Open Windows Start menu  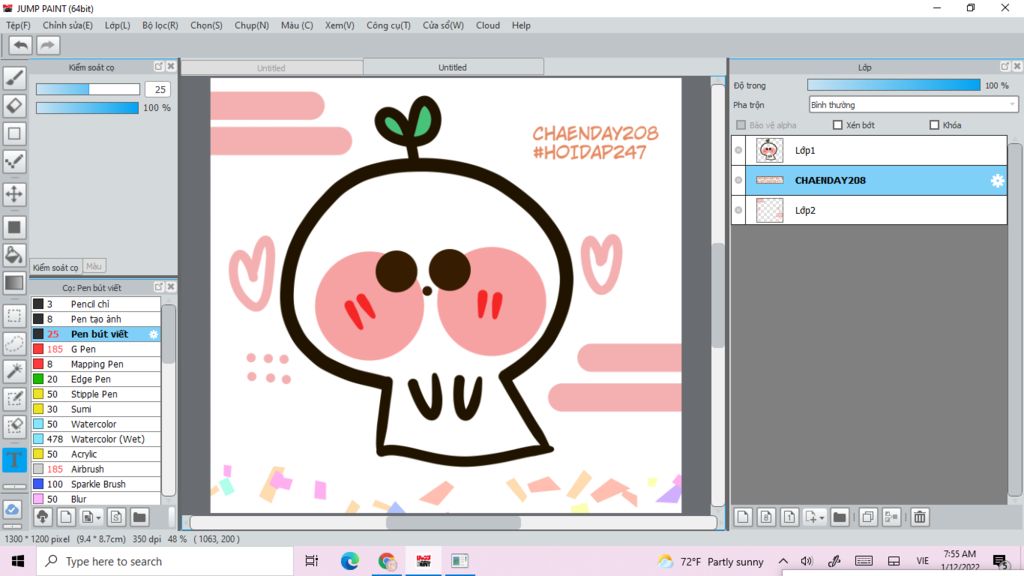(x=18, y=561)
